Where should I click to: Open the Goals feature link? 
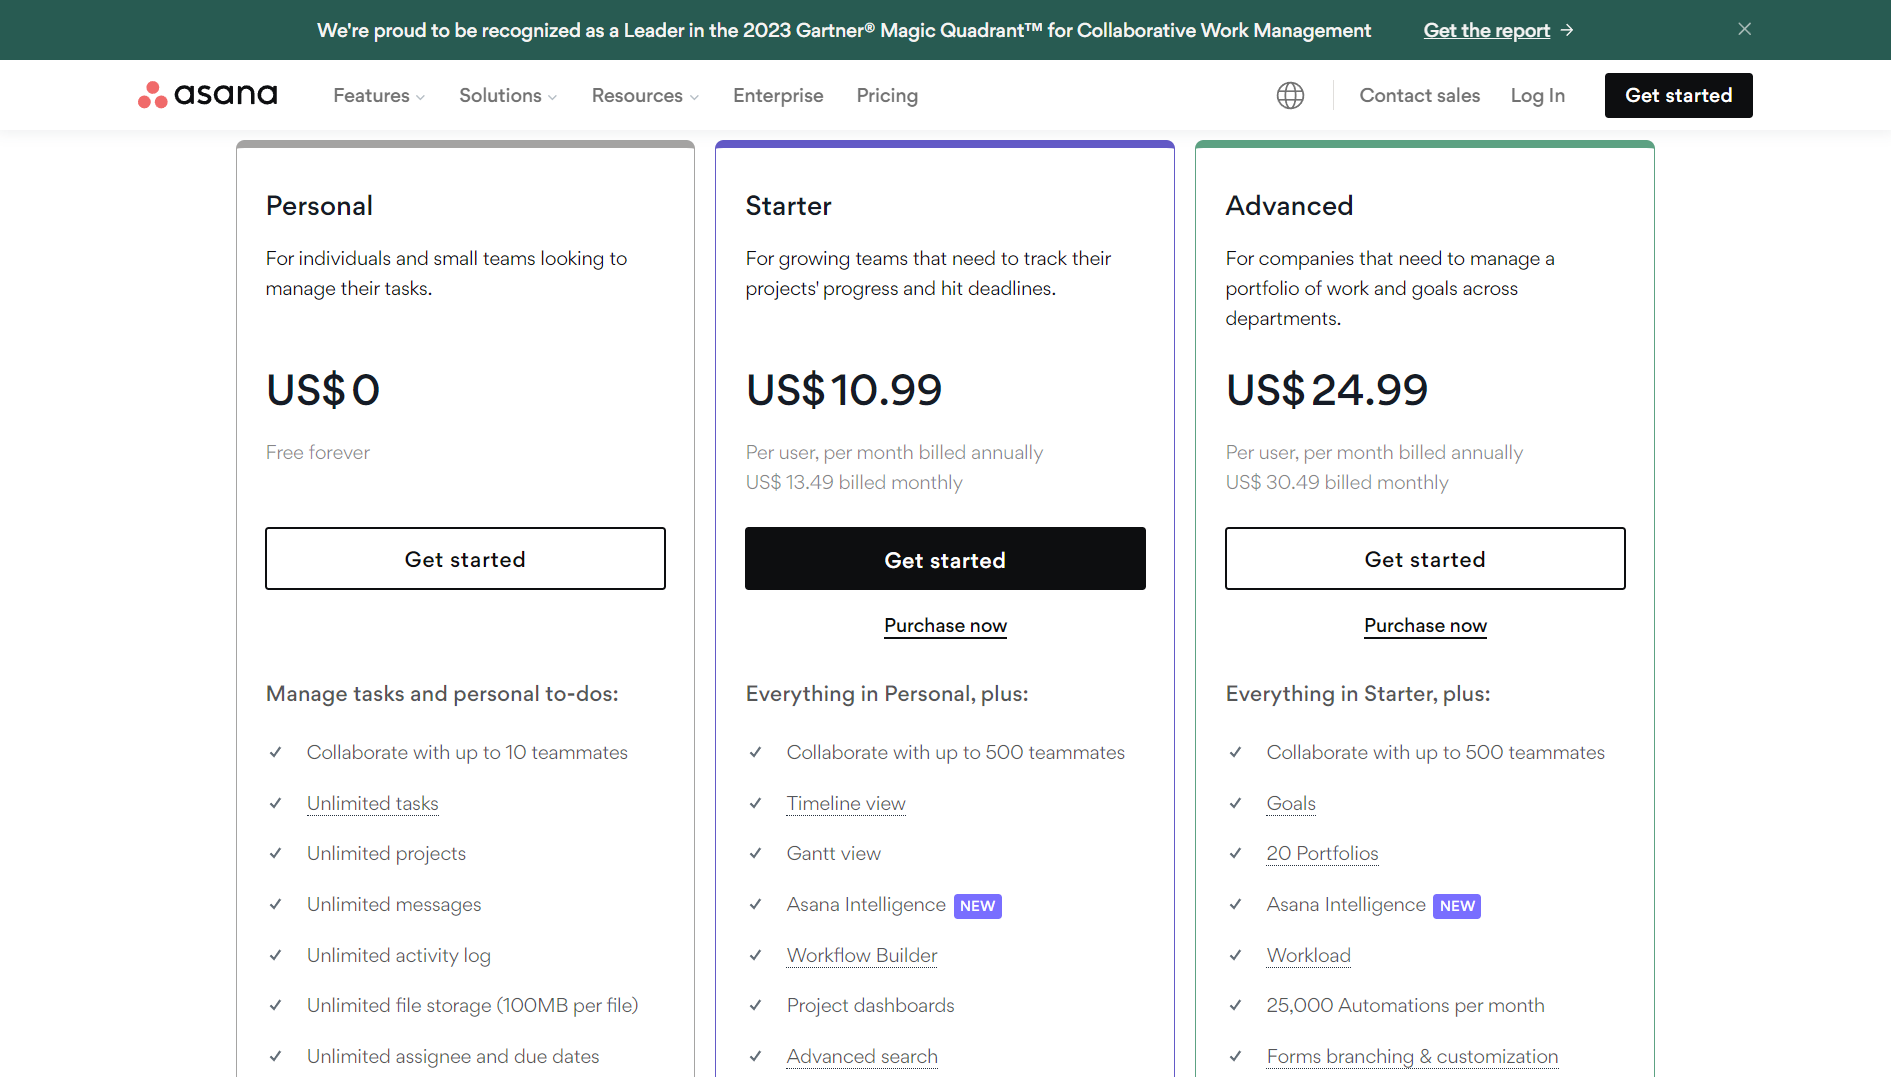[x=1291, y=803]
